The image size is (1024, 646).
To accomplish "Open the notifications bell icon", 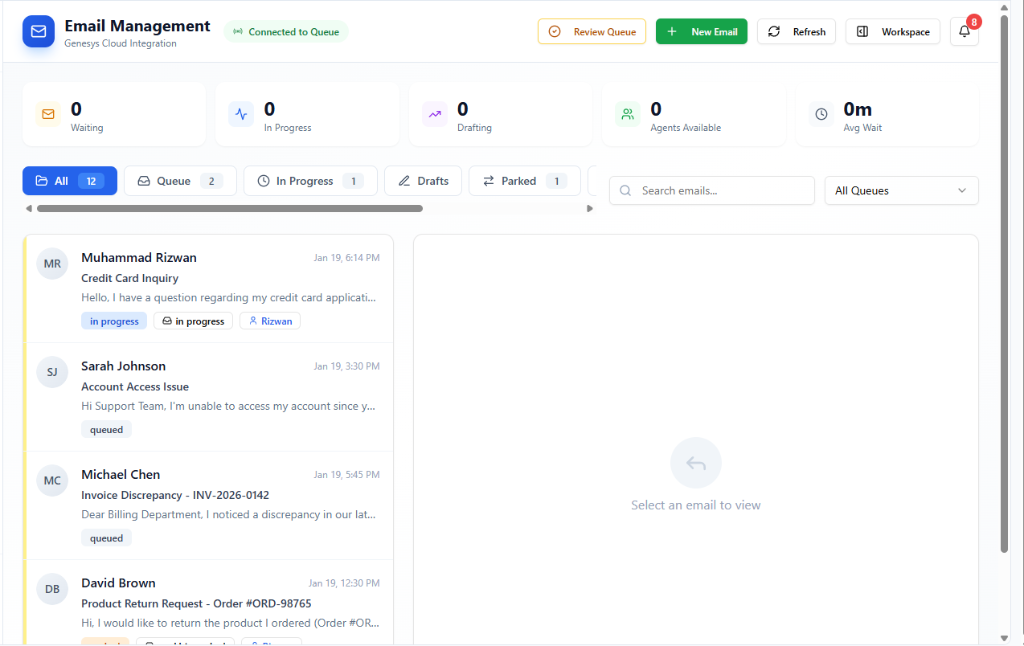I will 964,31.
